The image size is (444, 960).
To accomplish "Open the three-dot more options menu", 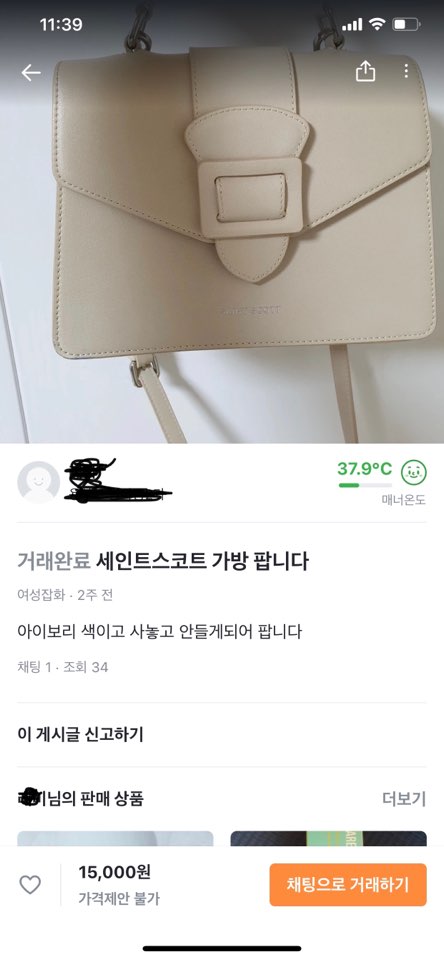I will click(x=405, y=71).
